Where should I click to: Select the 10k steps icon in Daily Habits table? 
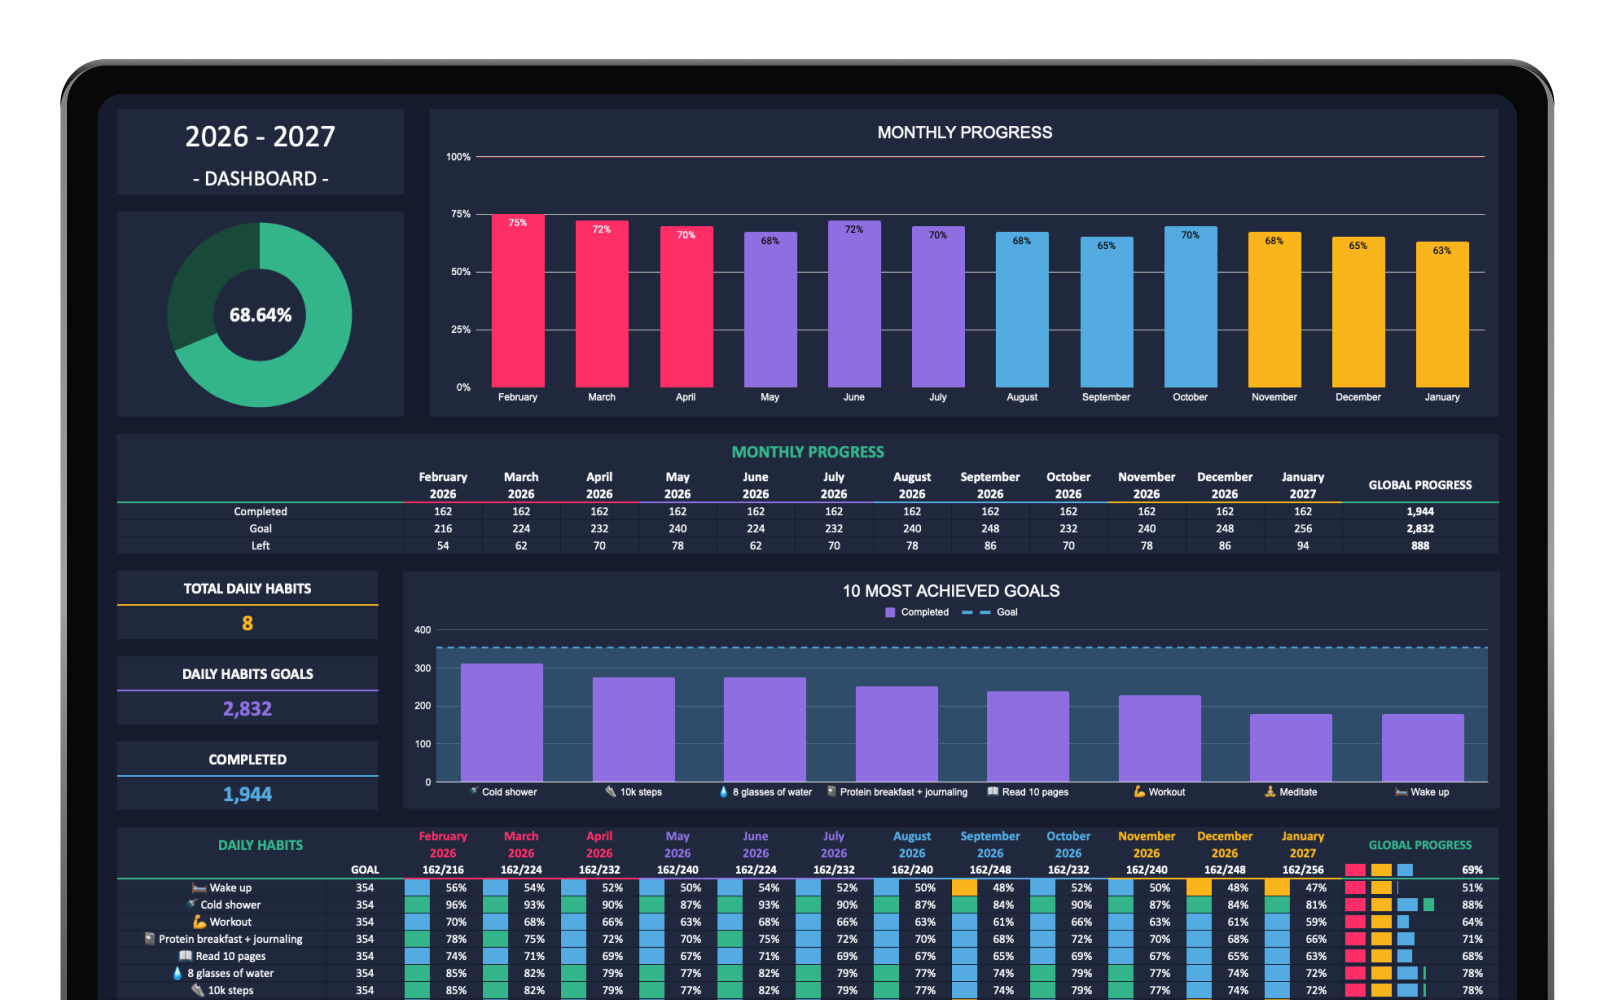click(x=198, y=989)
